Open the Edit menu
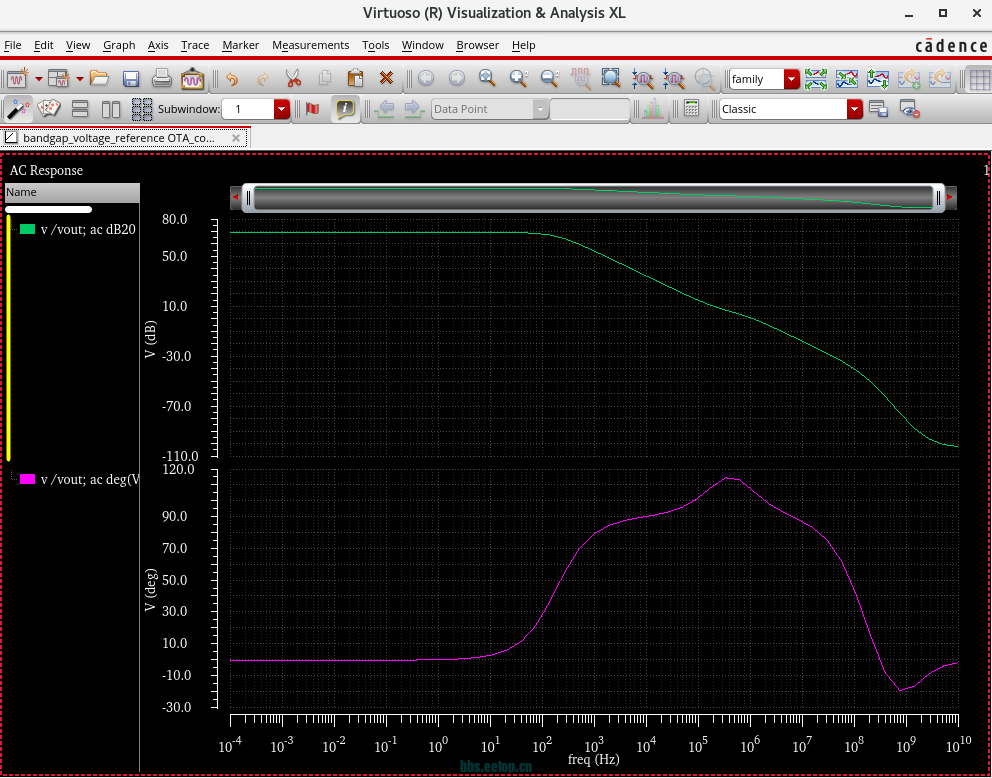This screenshot has width=992, height=778. 44,45
